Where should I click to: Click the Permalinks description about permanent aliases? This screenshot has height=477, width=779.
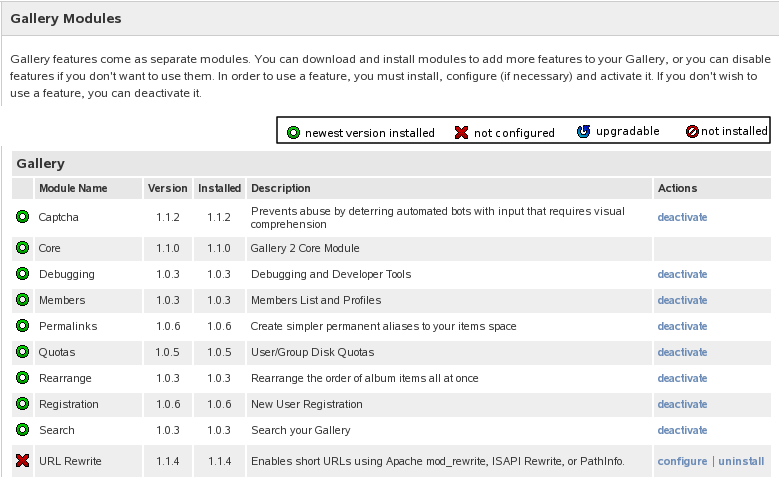(x=383, y=326)
